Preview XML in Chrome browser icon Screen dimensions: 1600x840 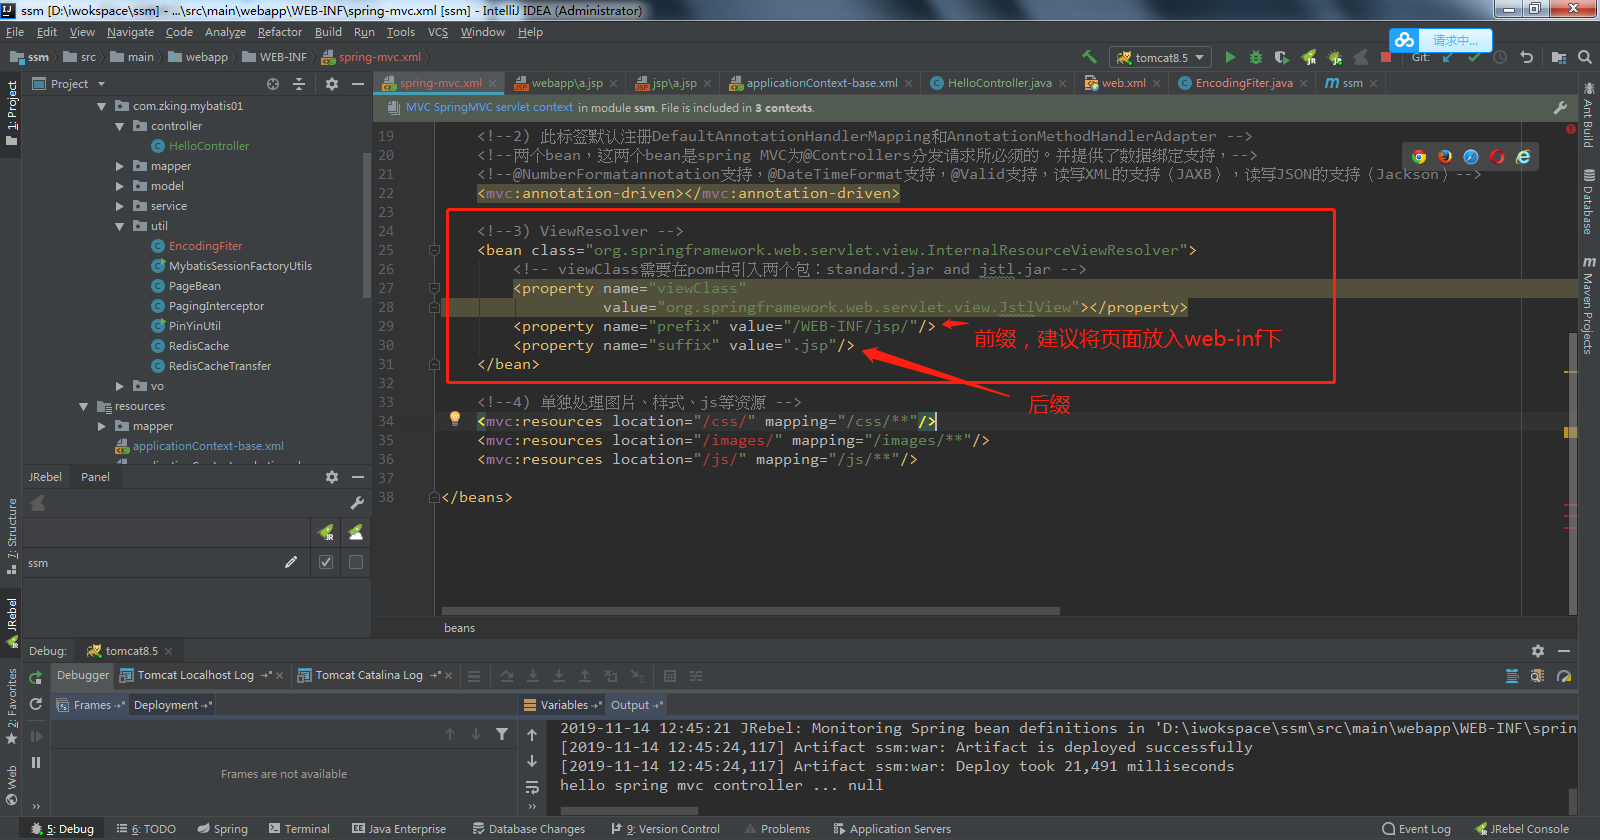click(1419, 157)
